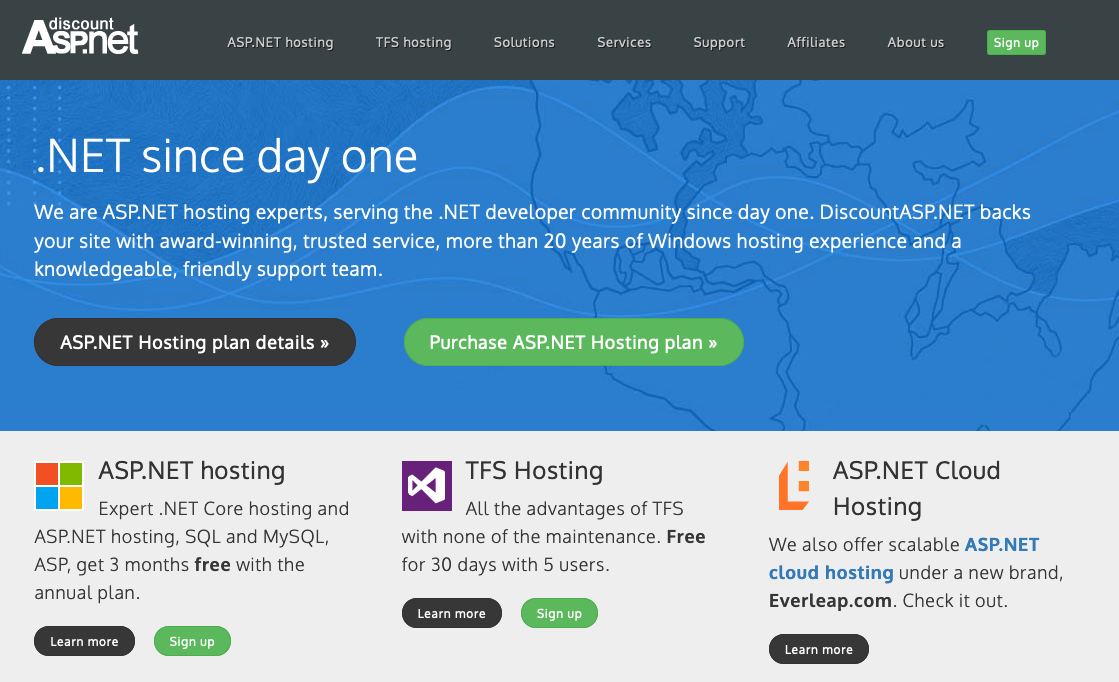Click the Microsoft Windows four-color logo icon
Screen dimensions: 1119x682
tap(59, 486)
